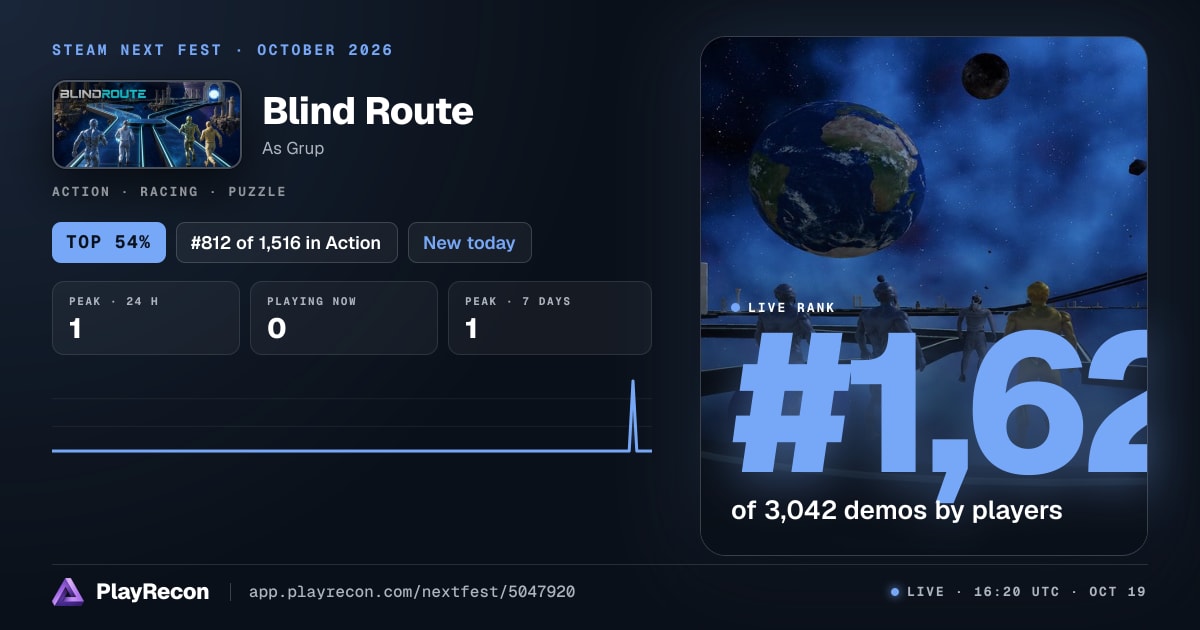Click the Playing Now stat card

[x=344, y=318]
